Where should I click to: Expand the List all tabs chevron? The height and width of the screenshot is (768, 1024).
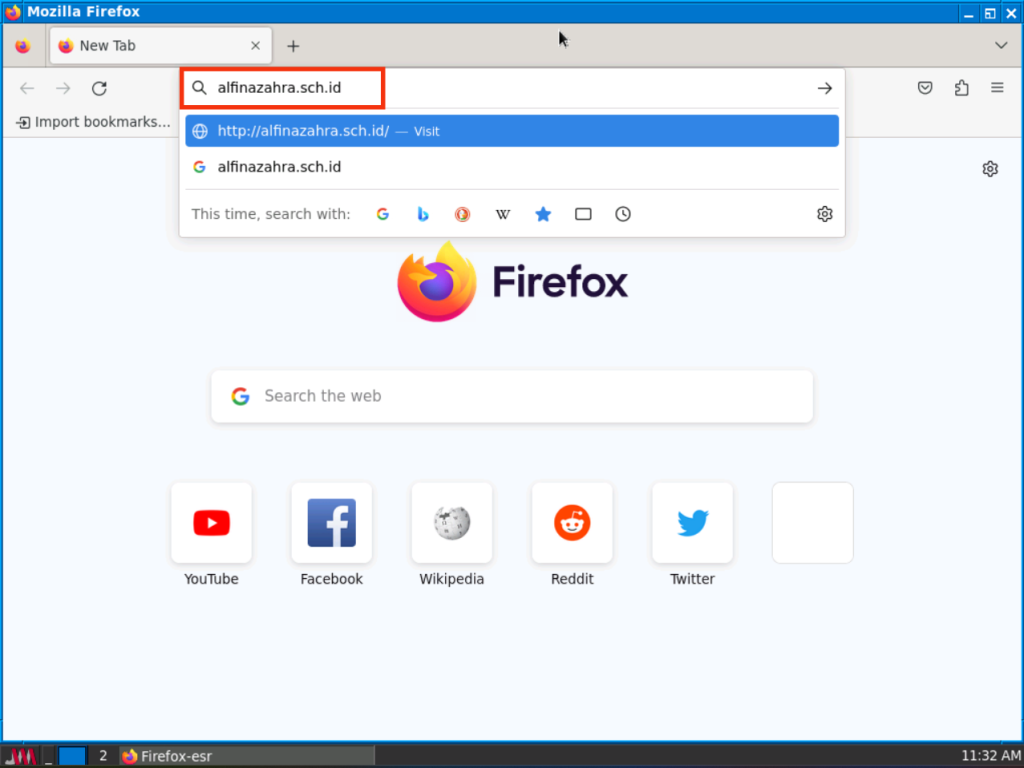pos(1001,46)
